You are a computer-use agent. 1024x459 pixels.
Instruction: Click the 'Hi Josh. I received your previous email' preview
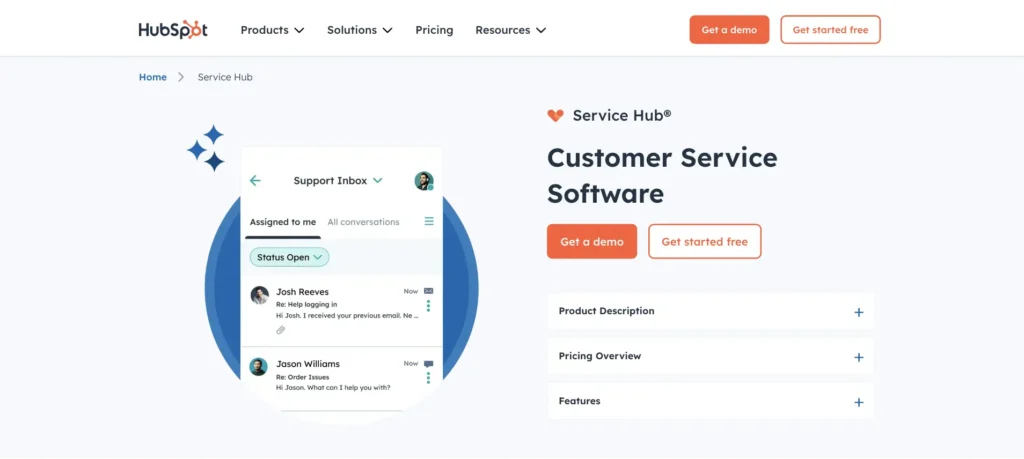coord(347,315)
